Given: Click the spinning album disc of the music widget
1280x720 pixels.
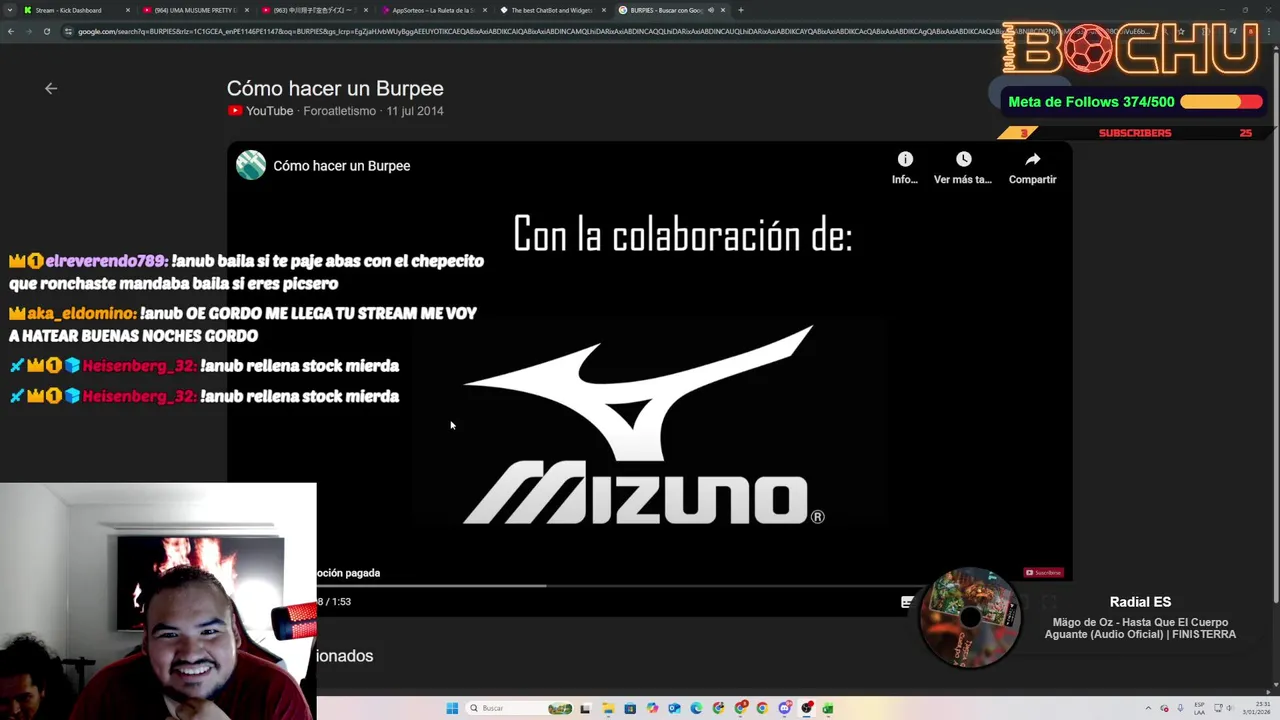Looking at the screenshot, I should (970, 618).
